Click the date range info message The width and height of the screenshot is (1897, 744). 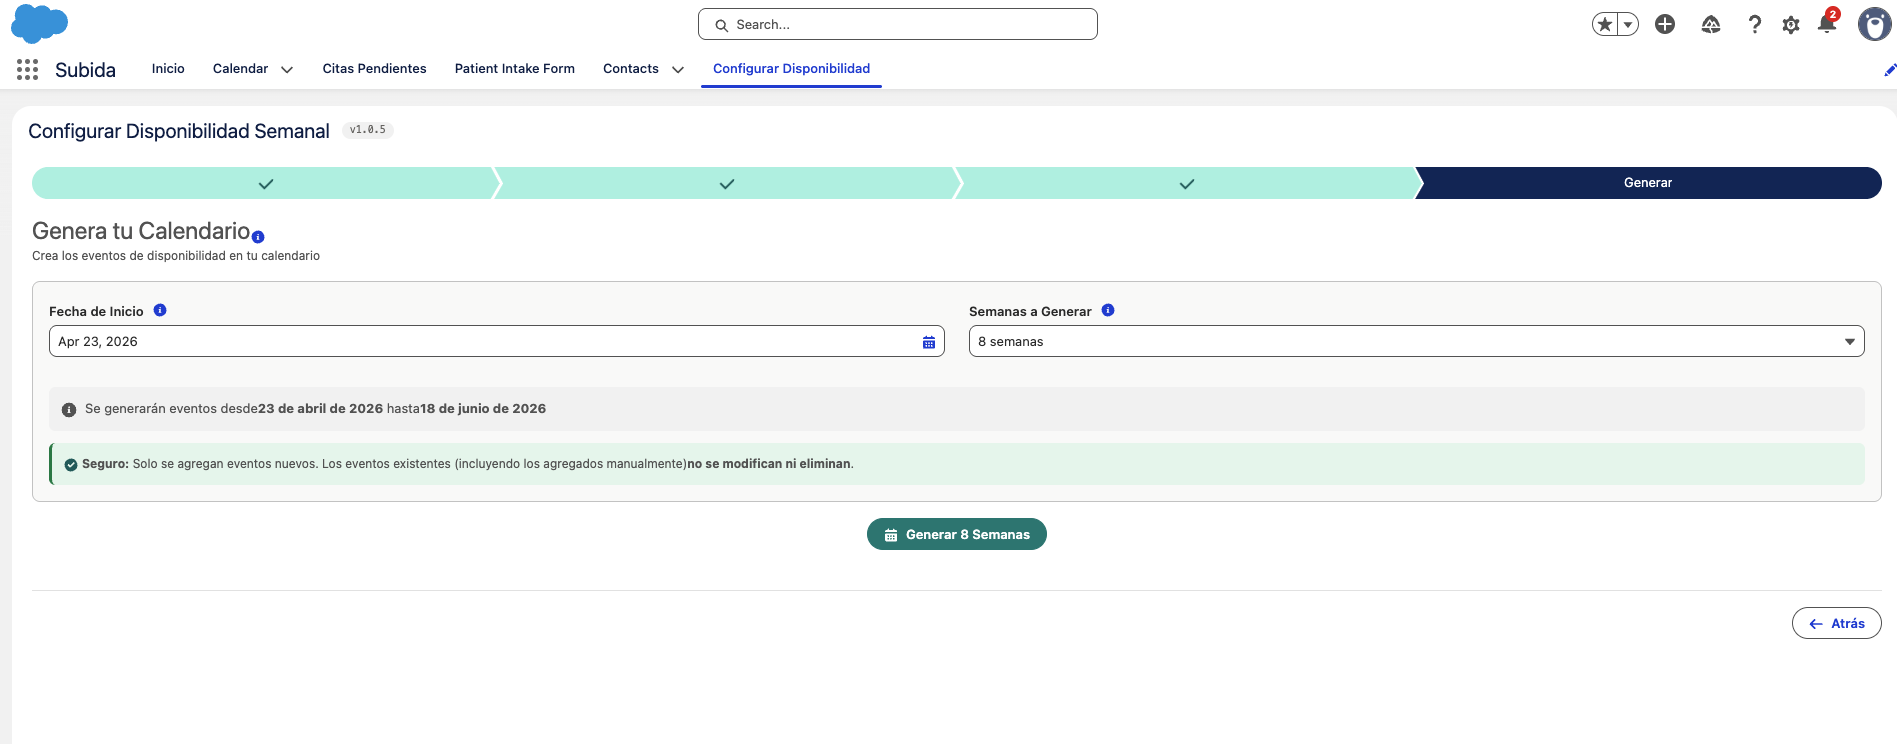point(957,409)
